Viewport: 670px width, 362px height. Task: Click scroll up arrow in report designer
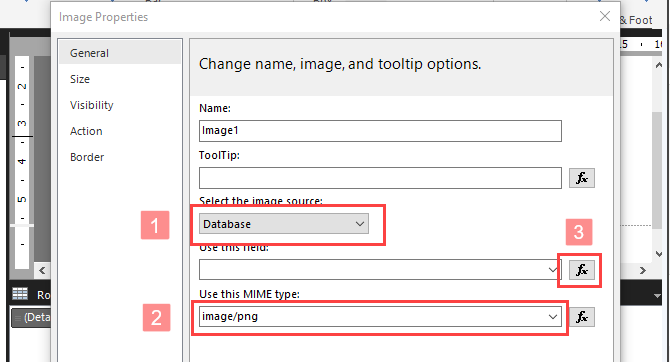658,65
